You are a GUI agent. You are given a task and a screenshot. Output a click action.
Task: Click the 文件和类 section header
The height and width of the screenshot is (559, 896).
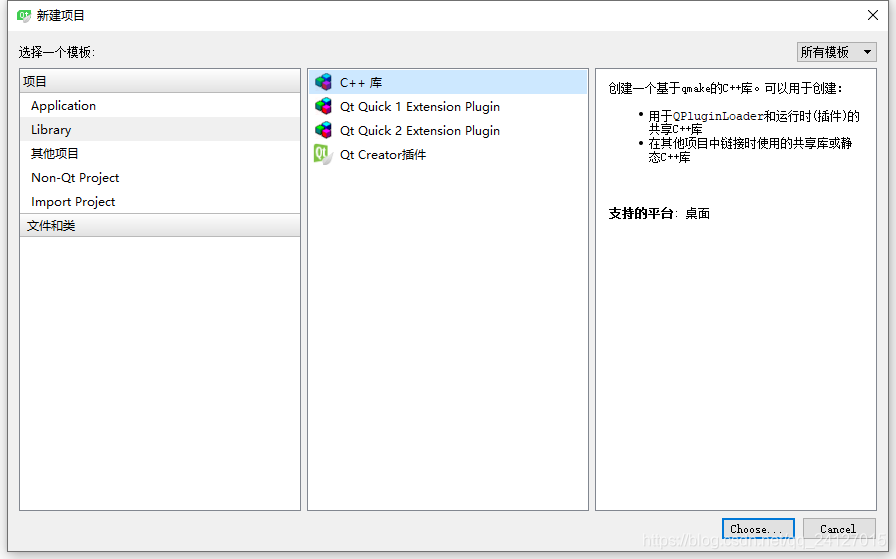(x=159, y=225)
